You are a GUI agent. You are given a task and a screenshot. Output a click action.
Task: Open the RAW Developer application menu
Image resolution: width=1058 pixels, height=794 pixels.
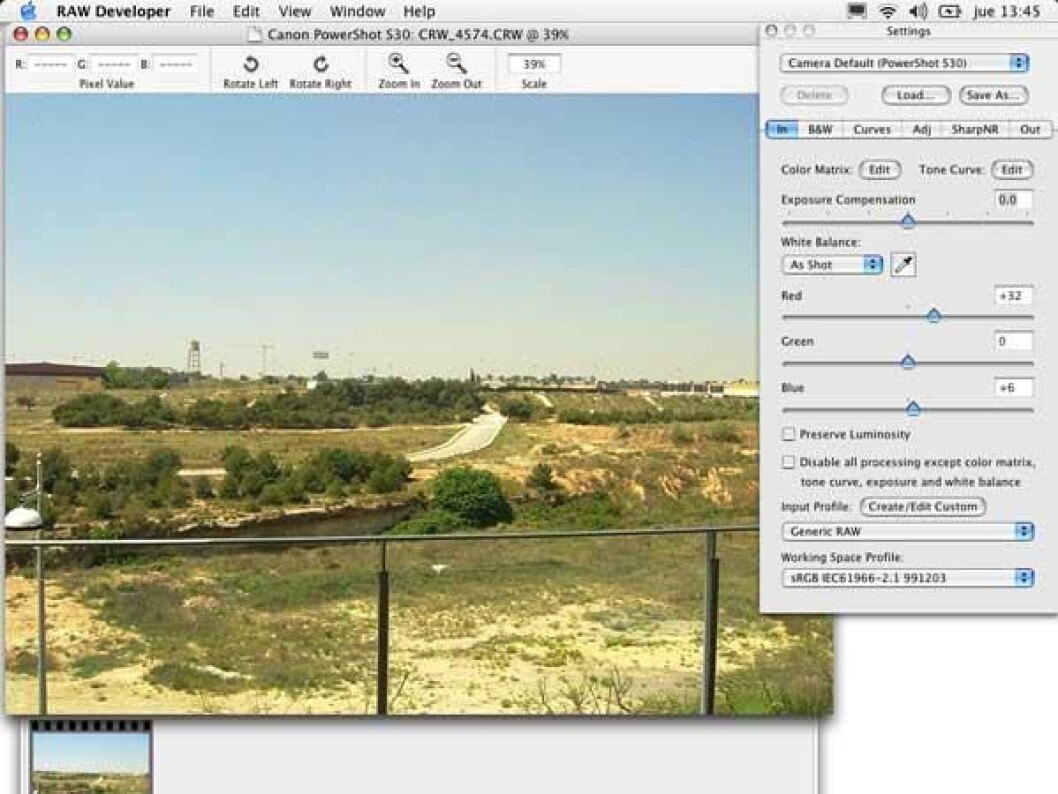(113, 11)
